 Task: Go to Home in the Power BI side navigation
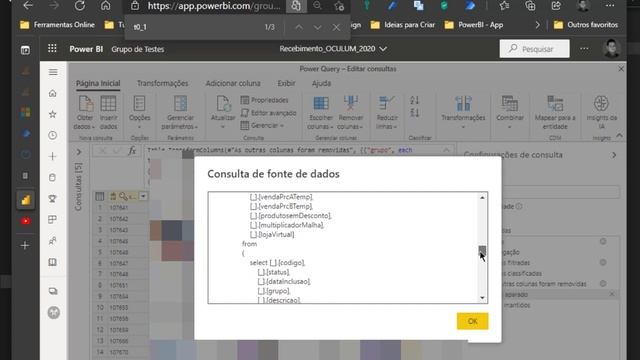pyautogui.click(x=53, y=93)
